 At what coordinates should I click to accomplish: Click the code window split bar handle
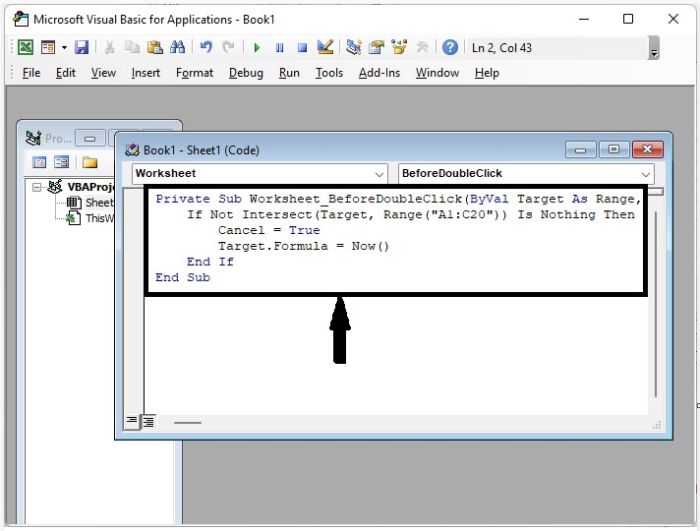click(656, 192)
